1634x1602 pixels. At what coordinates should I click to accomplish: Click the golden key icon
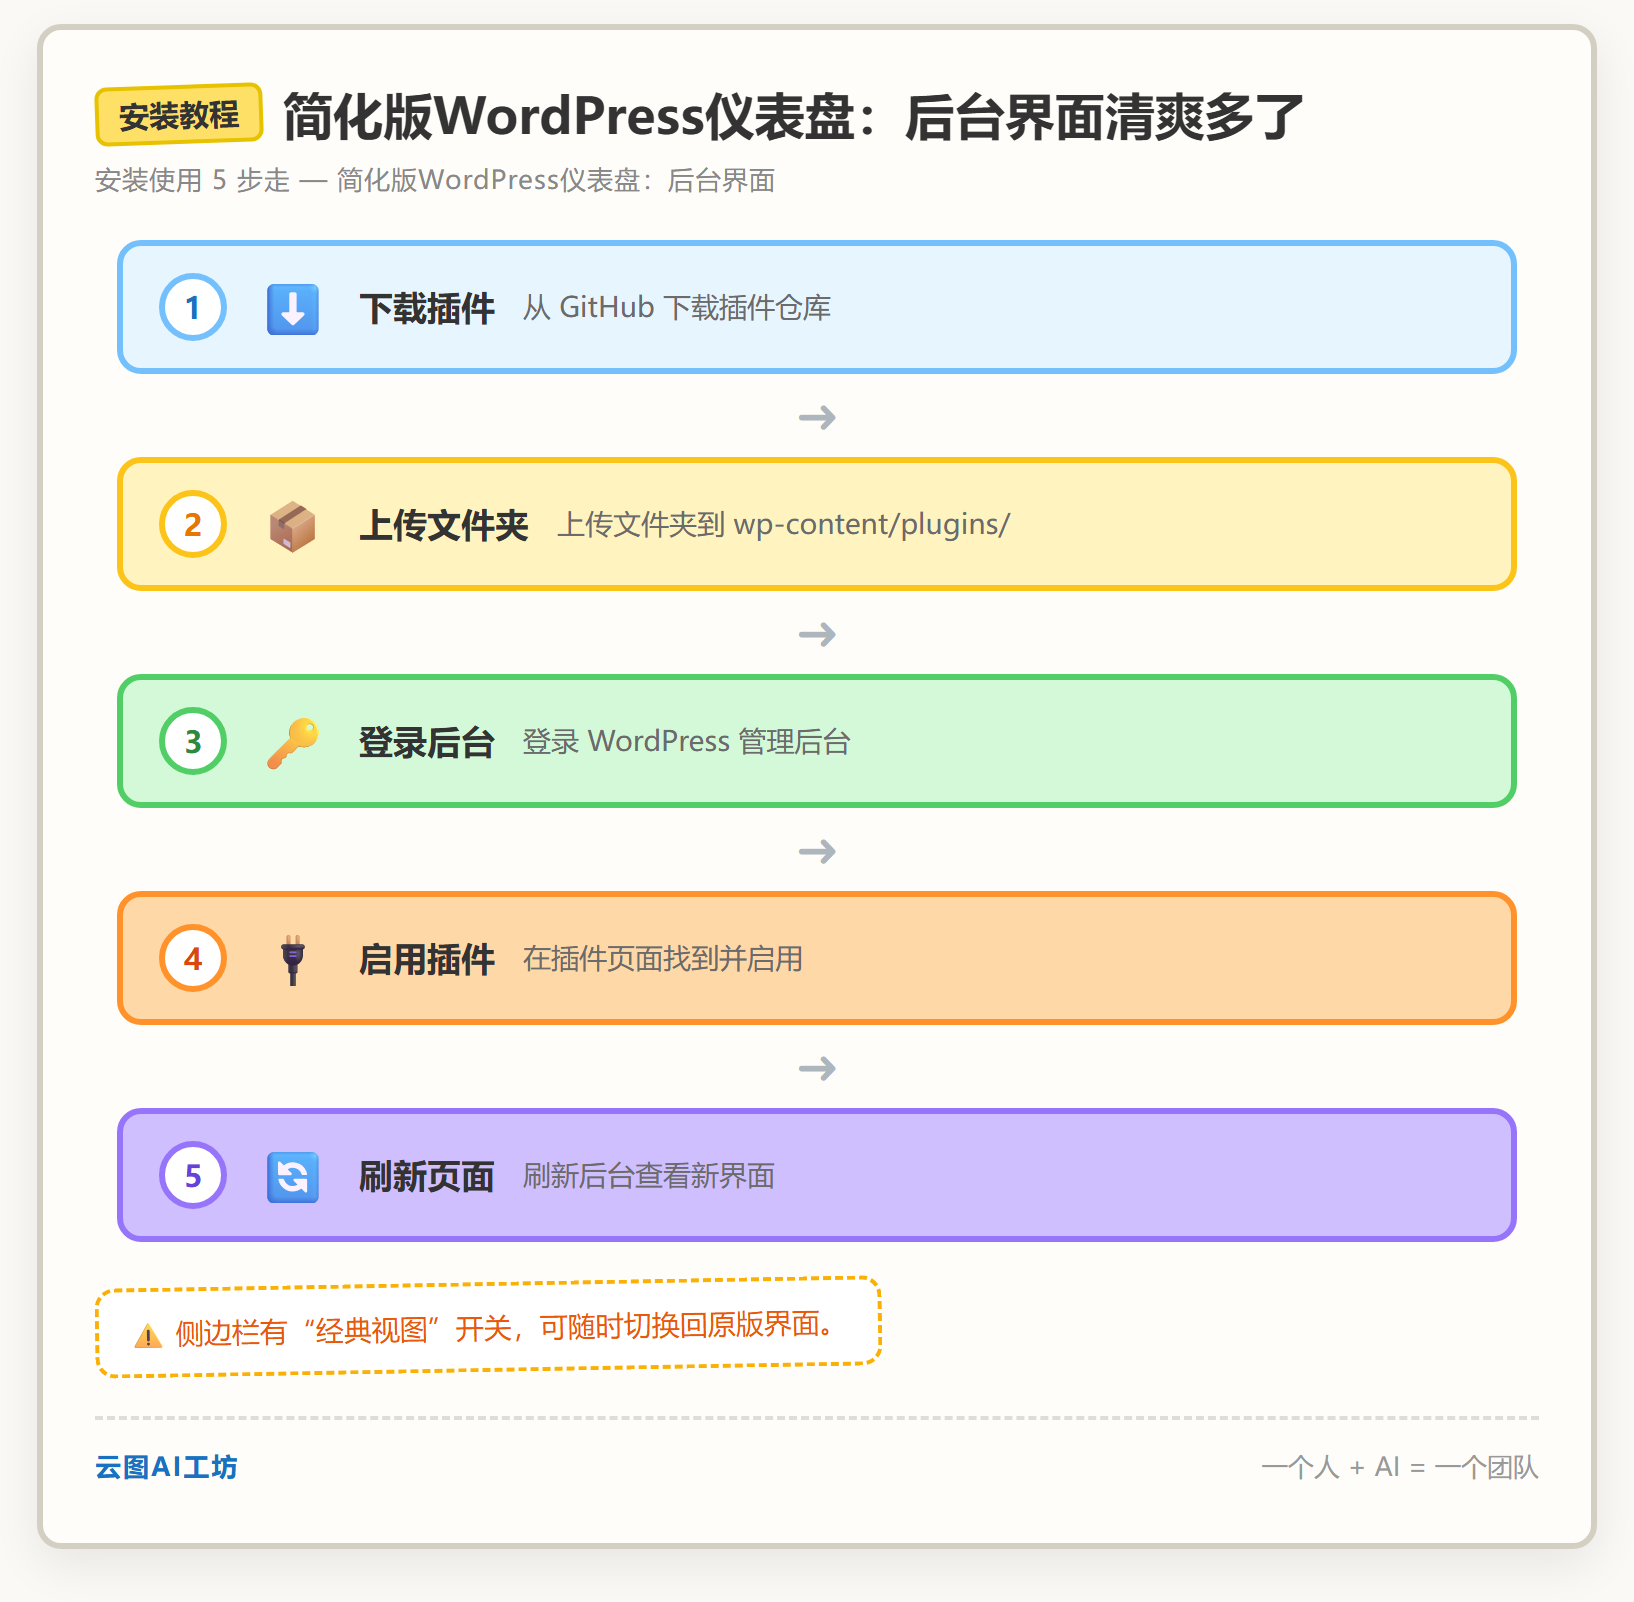[x=293, y=743]
